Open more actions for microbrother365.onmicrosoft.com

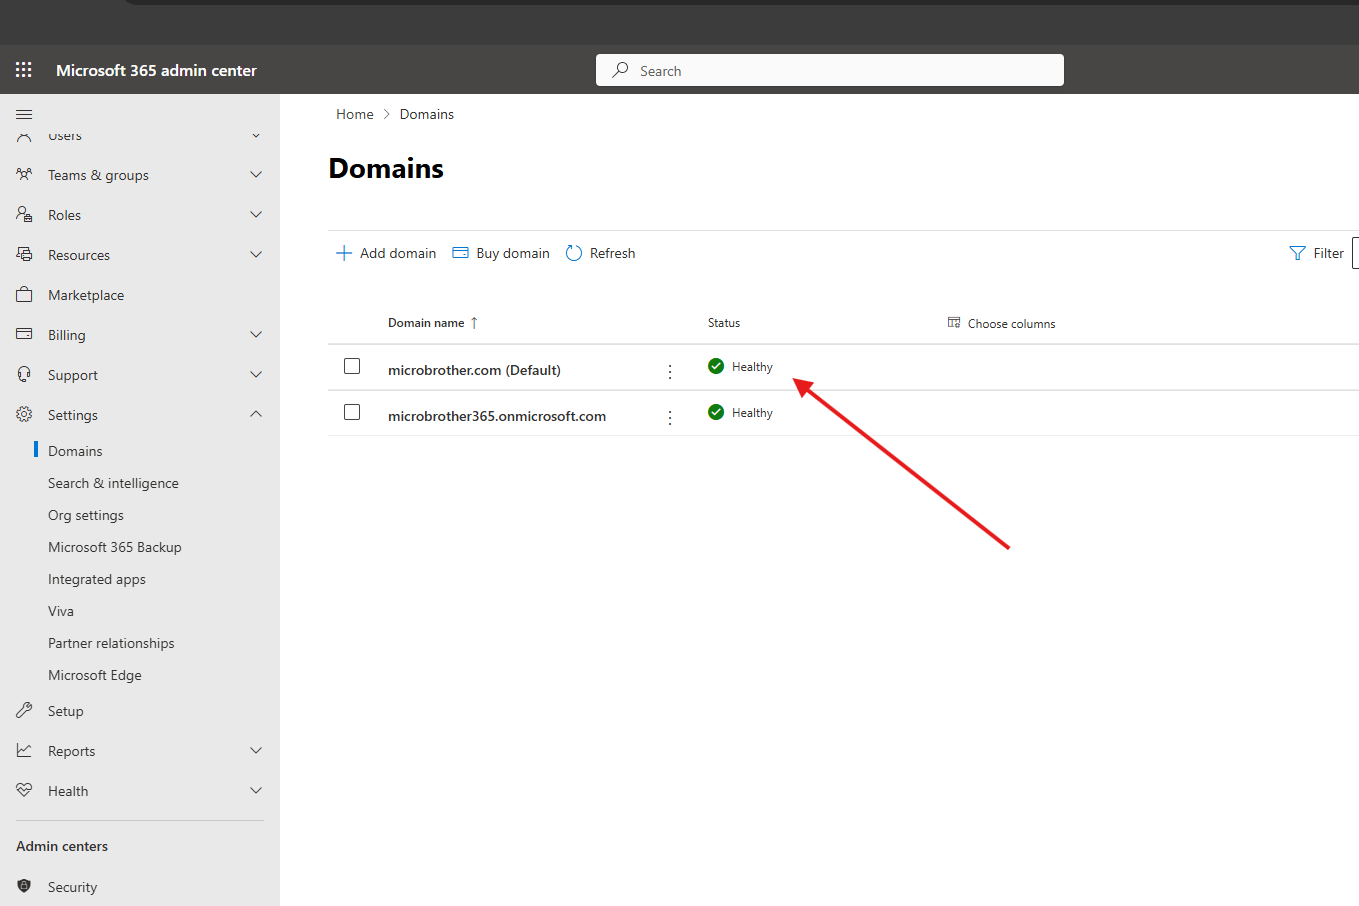click(x=670, y=417)
